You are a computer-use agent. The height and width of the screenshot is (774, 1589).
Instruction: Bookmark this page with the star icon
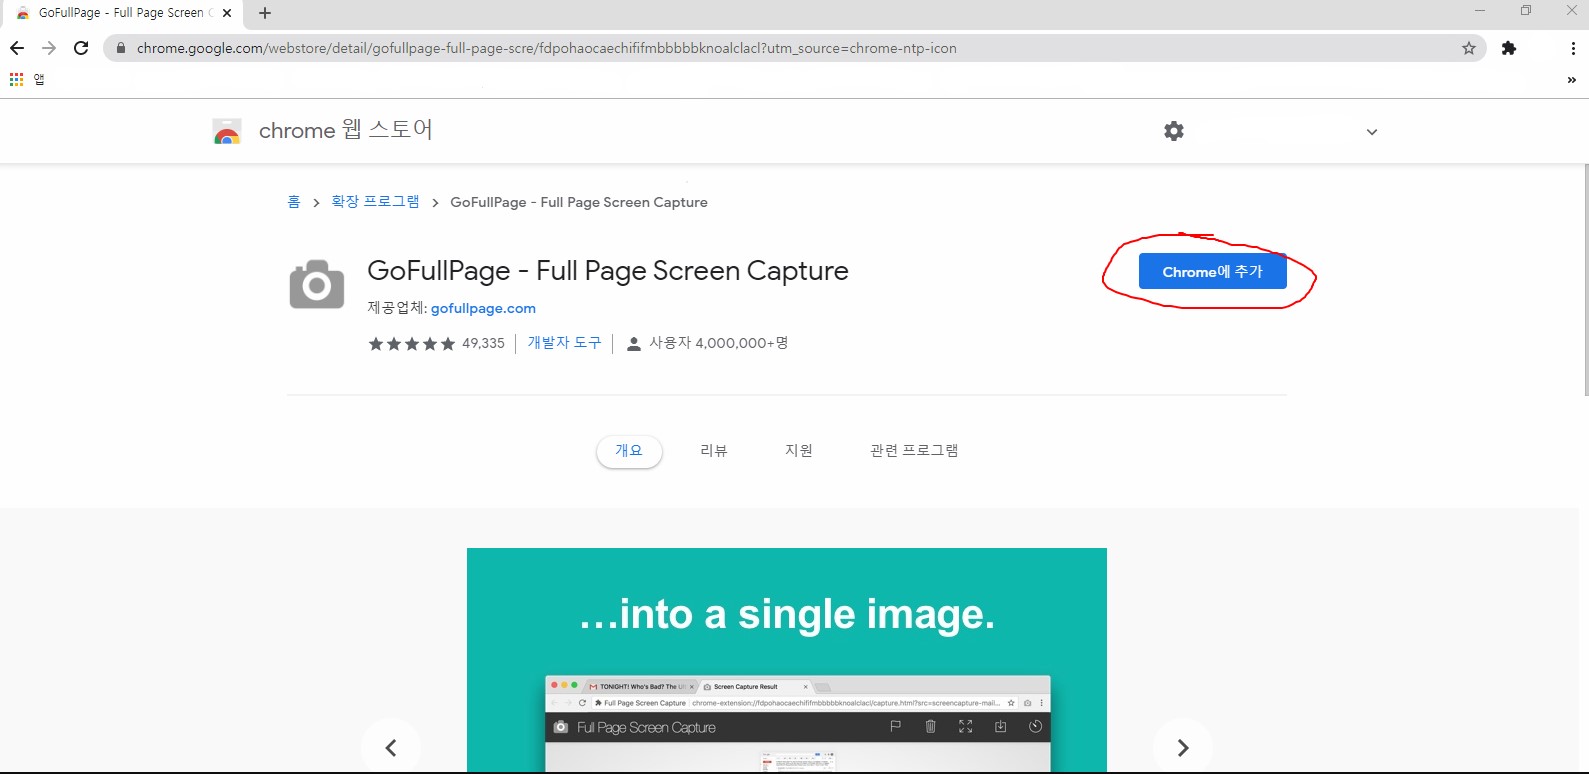click(1469, 48)
